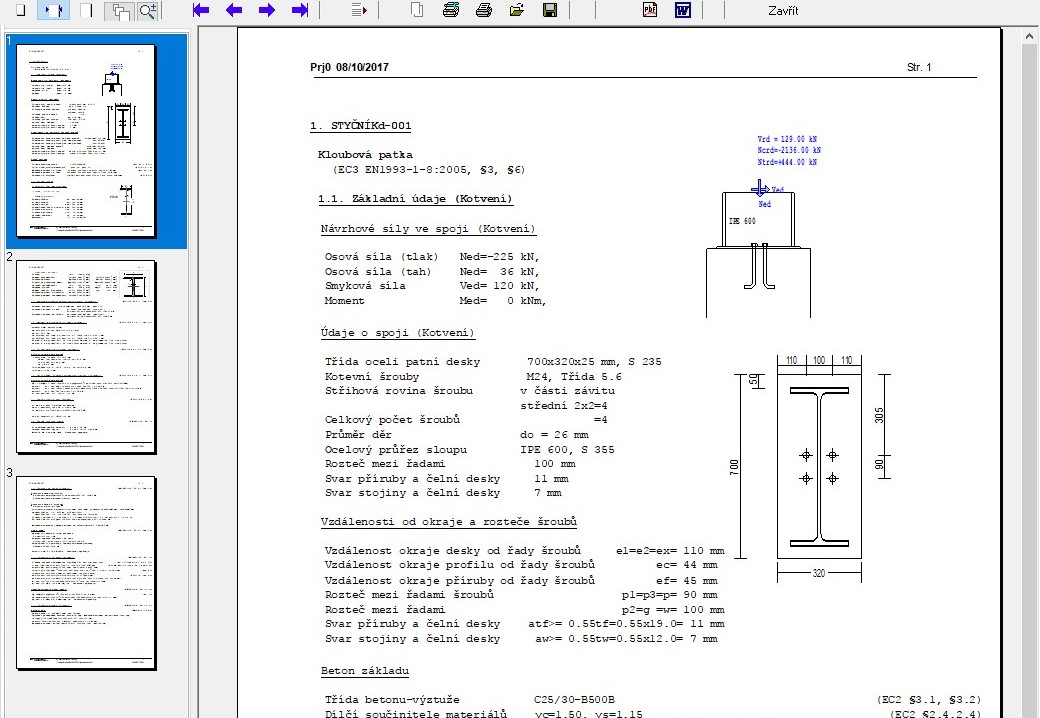Click the heading '1. STYČNÍKd-001'
The width and height of the screenshot is (1040, 718).
click(x=360, y=125)
